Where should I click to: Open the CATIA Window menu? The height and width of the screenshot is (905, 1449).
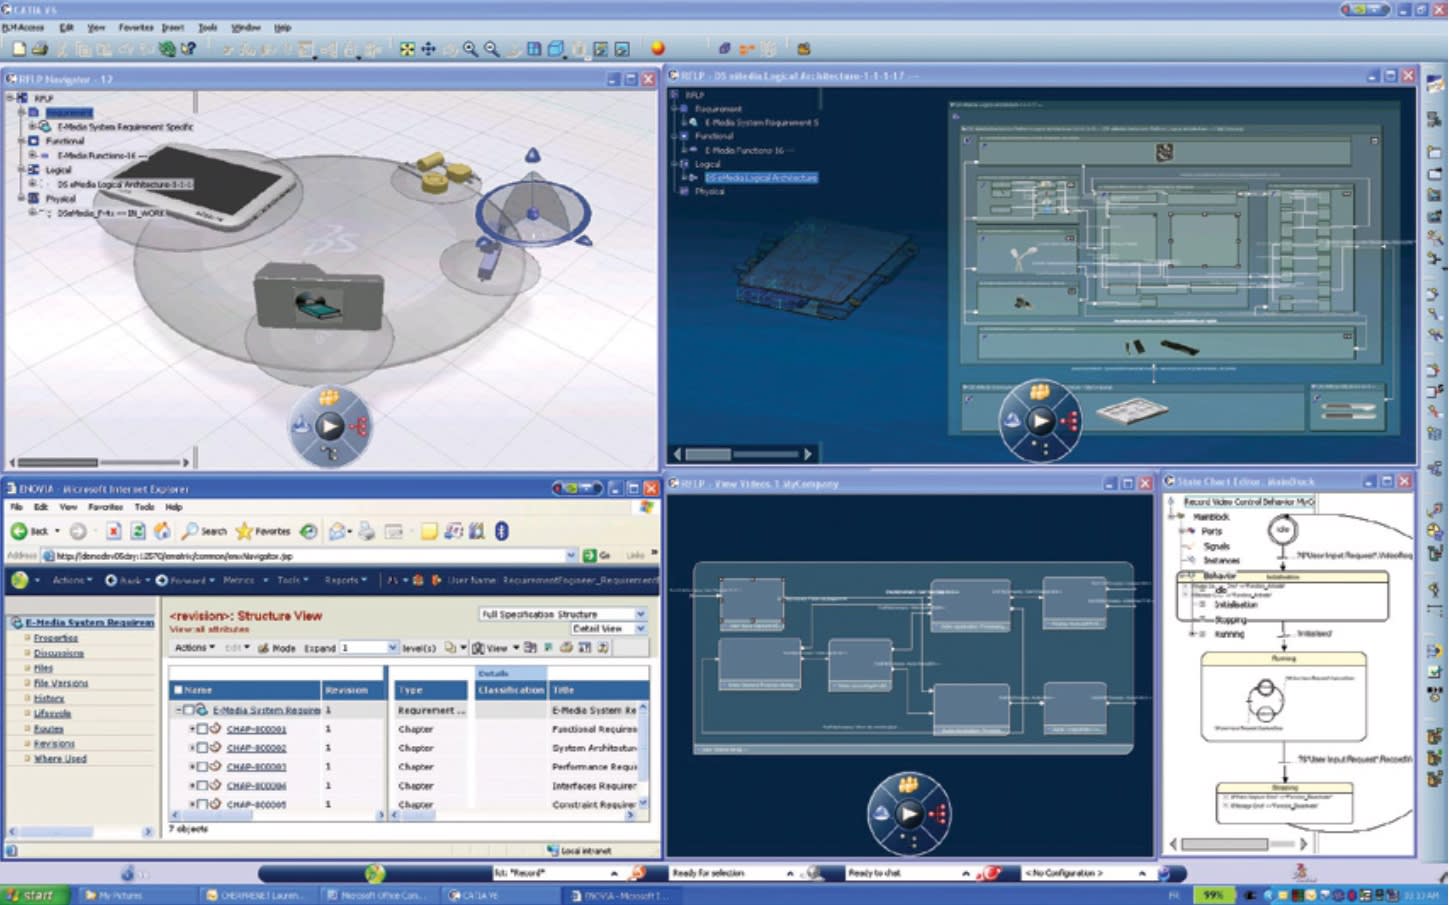(x=246, y=28)
